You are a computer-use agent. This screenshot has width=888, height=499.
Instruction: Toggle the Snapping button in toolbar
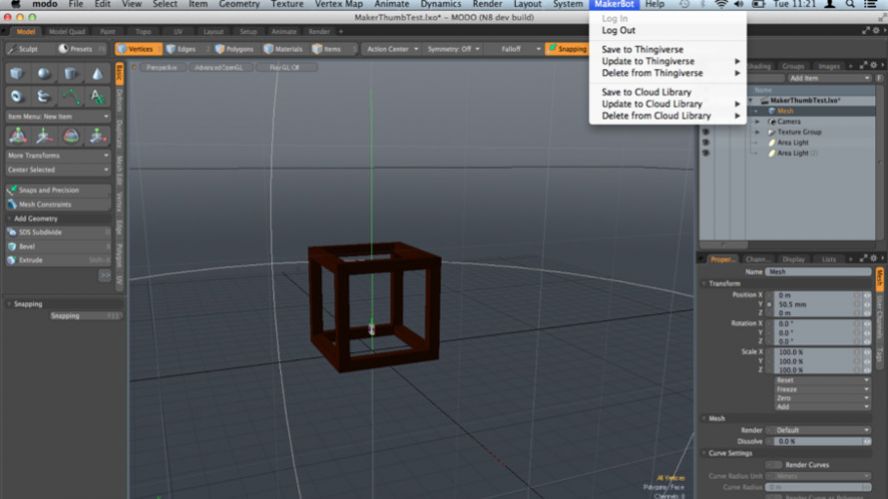[x=567, y=49]
